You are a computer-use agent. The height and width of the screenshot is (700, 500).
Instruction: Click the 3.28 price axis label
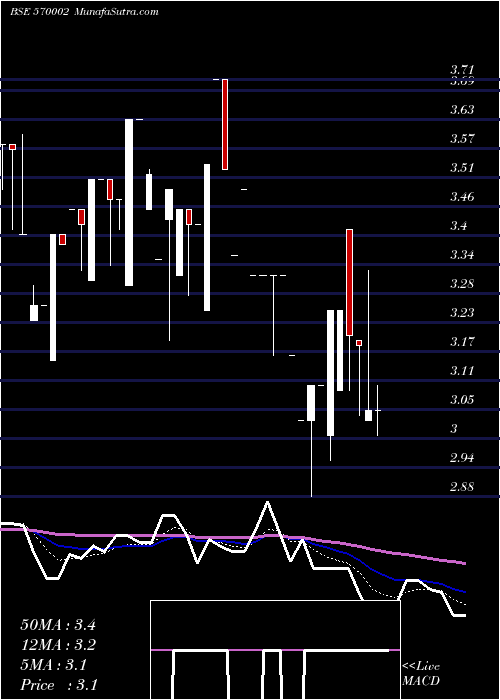[462, 283]
